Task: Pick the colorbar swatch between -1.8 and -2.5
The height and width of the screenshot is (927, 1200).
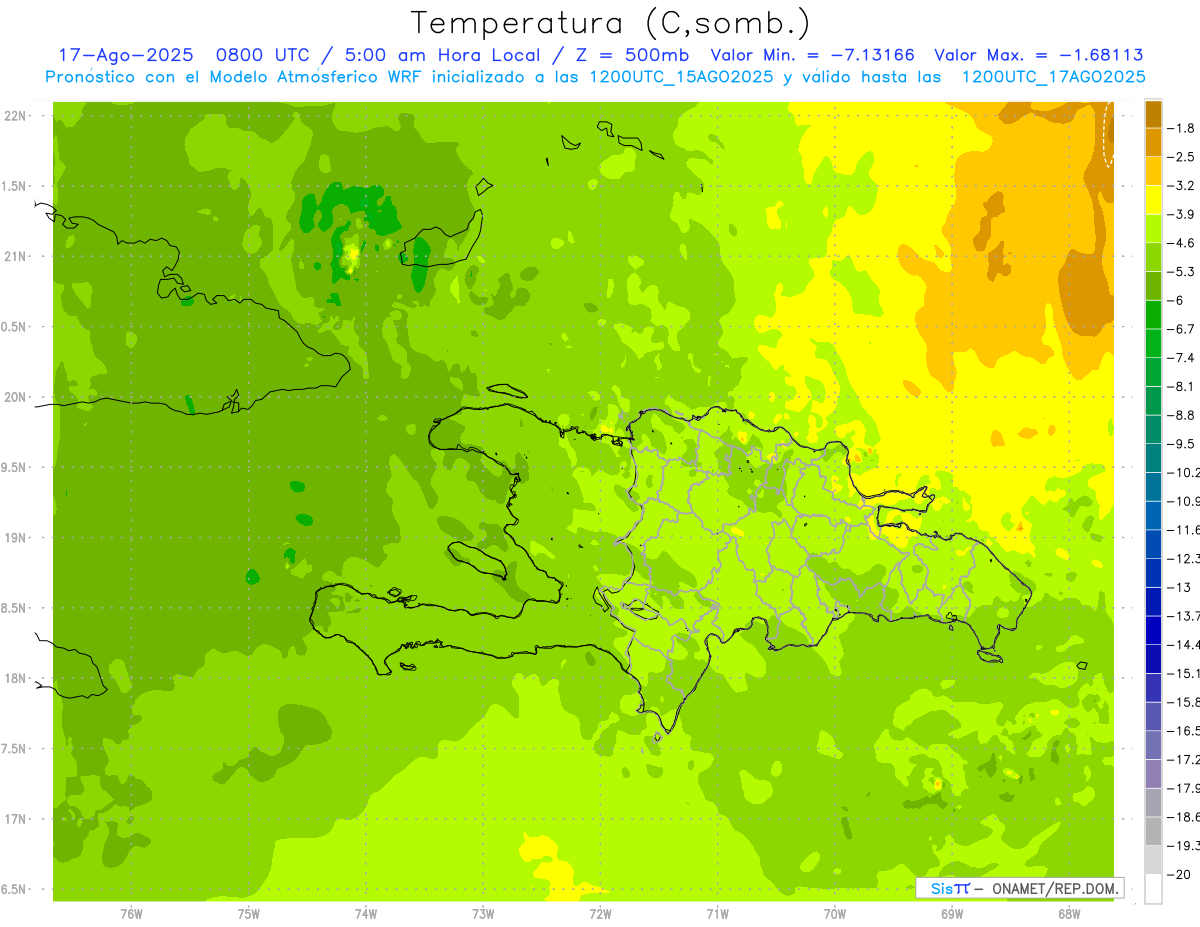Action: (x=1153, y=142)
